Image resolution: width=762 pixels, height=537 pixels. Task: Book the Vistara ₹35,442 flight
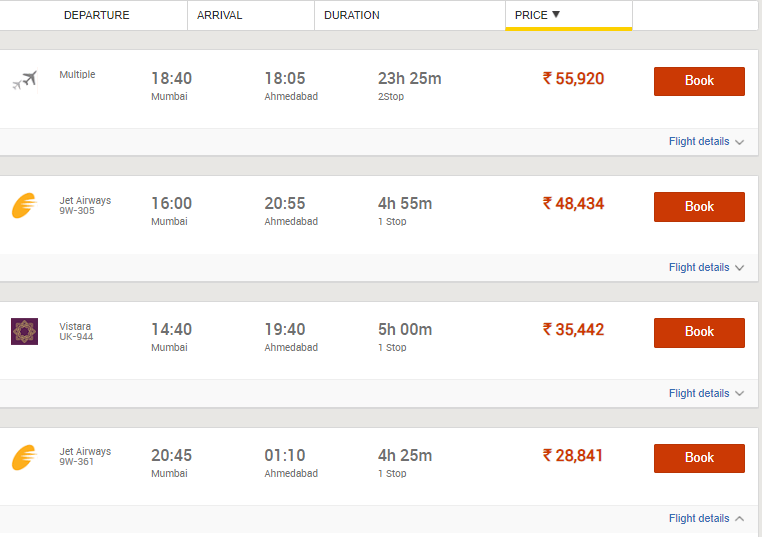(699, 332)
